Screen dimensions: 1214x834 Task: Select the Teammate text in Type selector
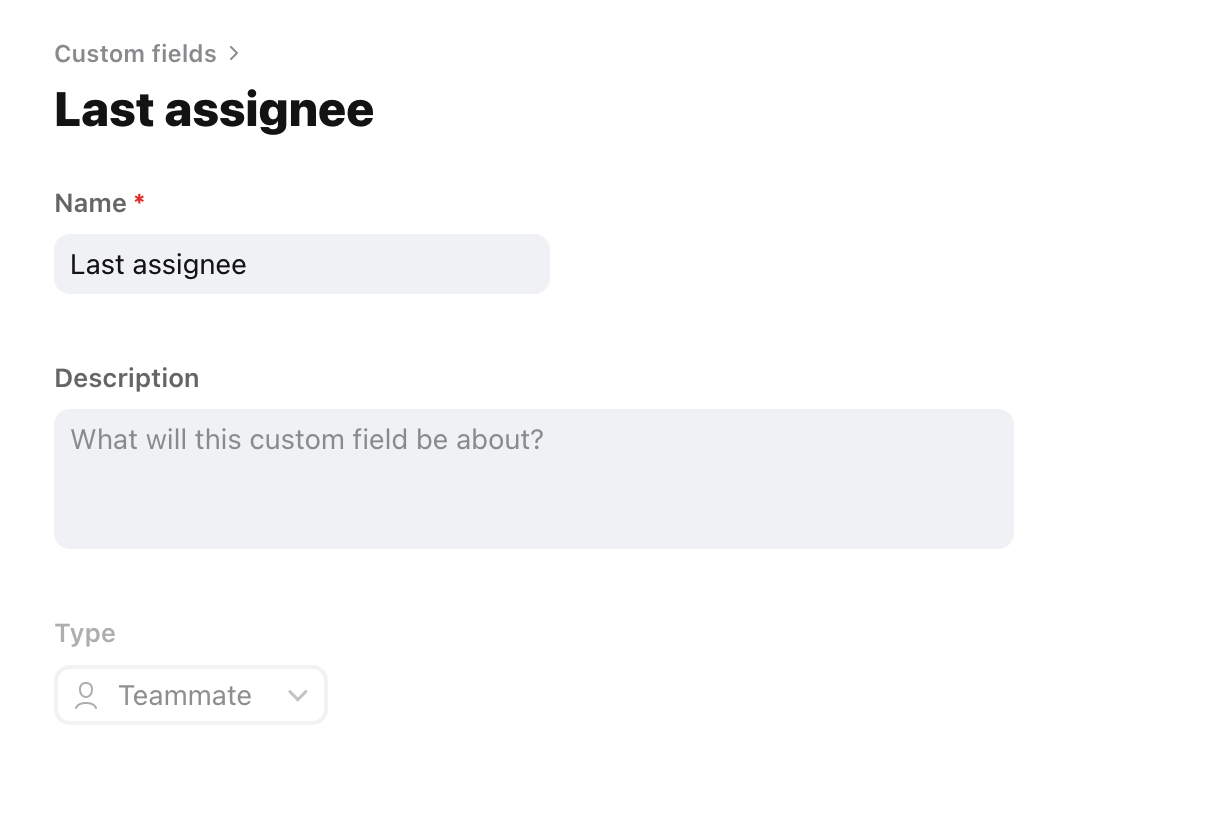pos(185,696)
